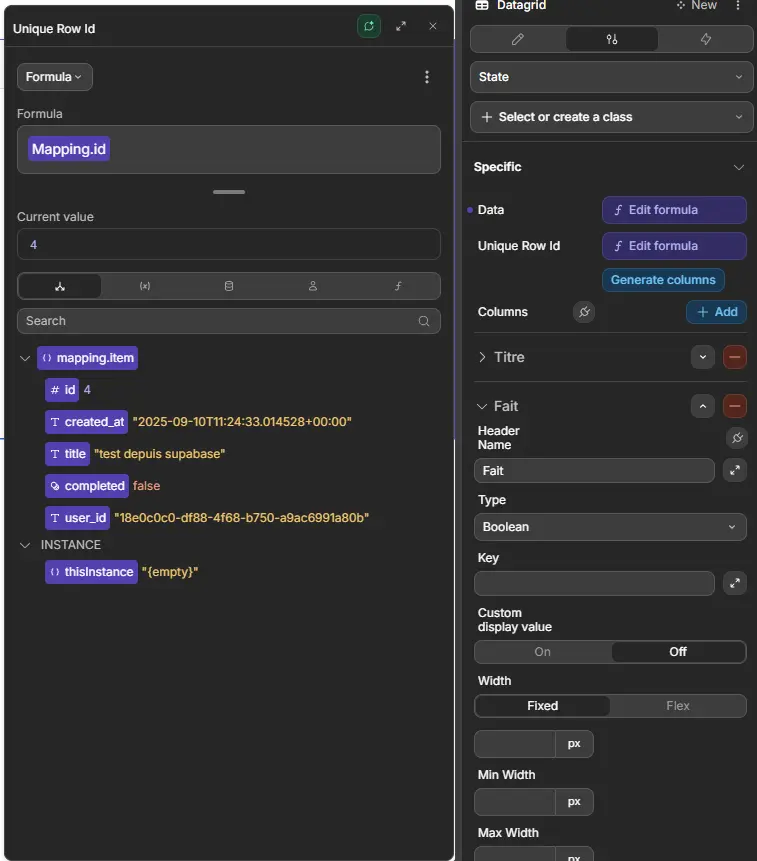The image size is (757, 861).
Task: Click the search magnifier icon
Action: [424, 321]
